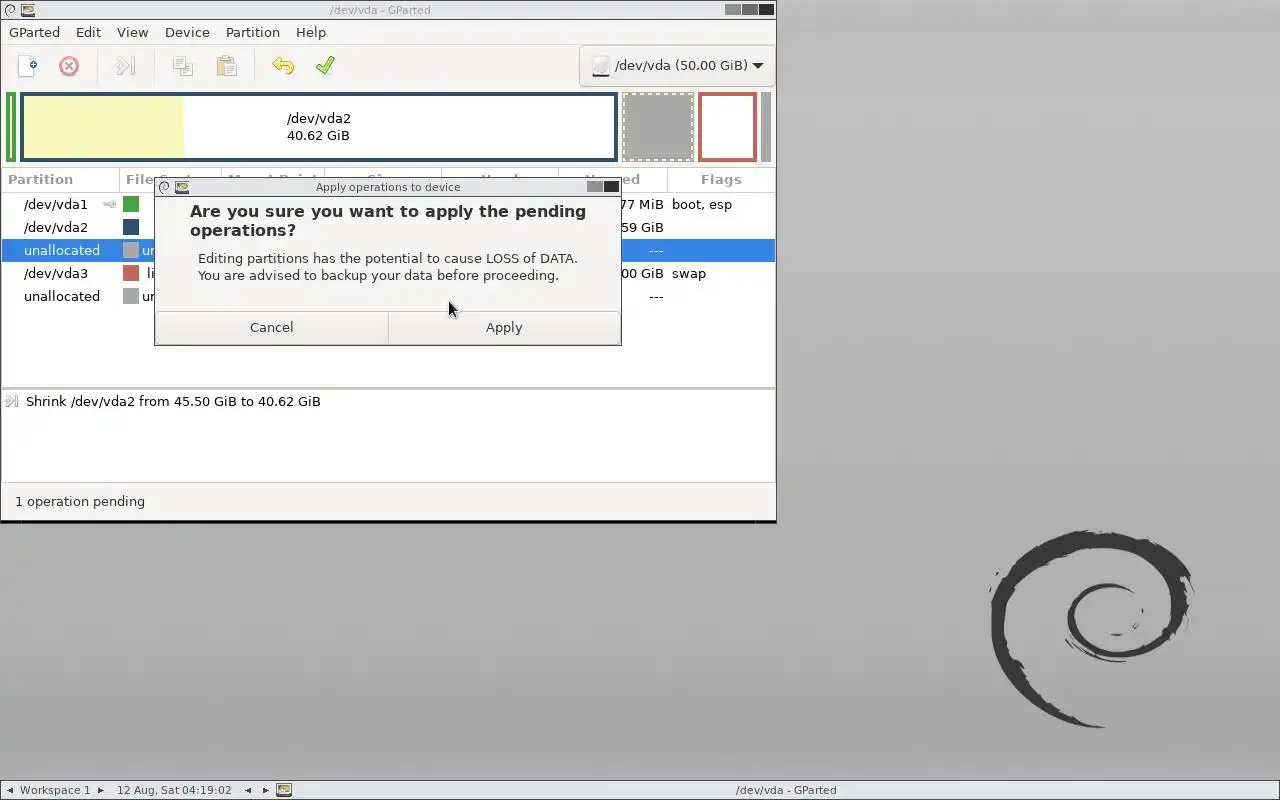1280x800 pixels.
Task: Click the taskbar next window arrow
Action: [x=266, y=790]
